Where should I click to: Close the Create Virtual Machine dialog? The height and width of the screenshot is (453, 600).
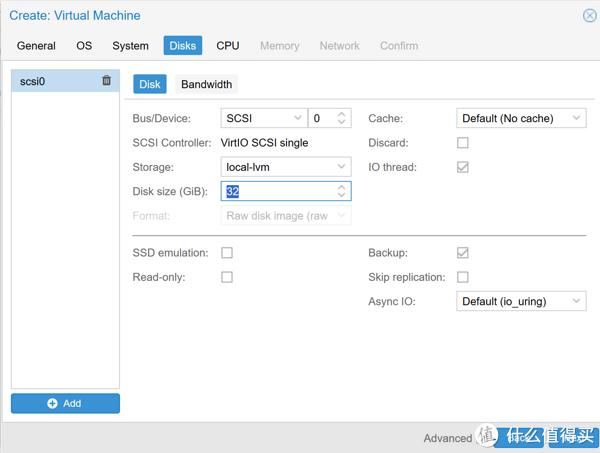click(588, 15)
